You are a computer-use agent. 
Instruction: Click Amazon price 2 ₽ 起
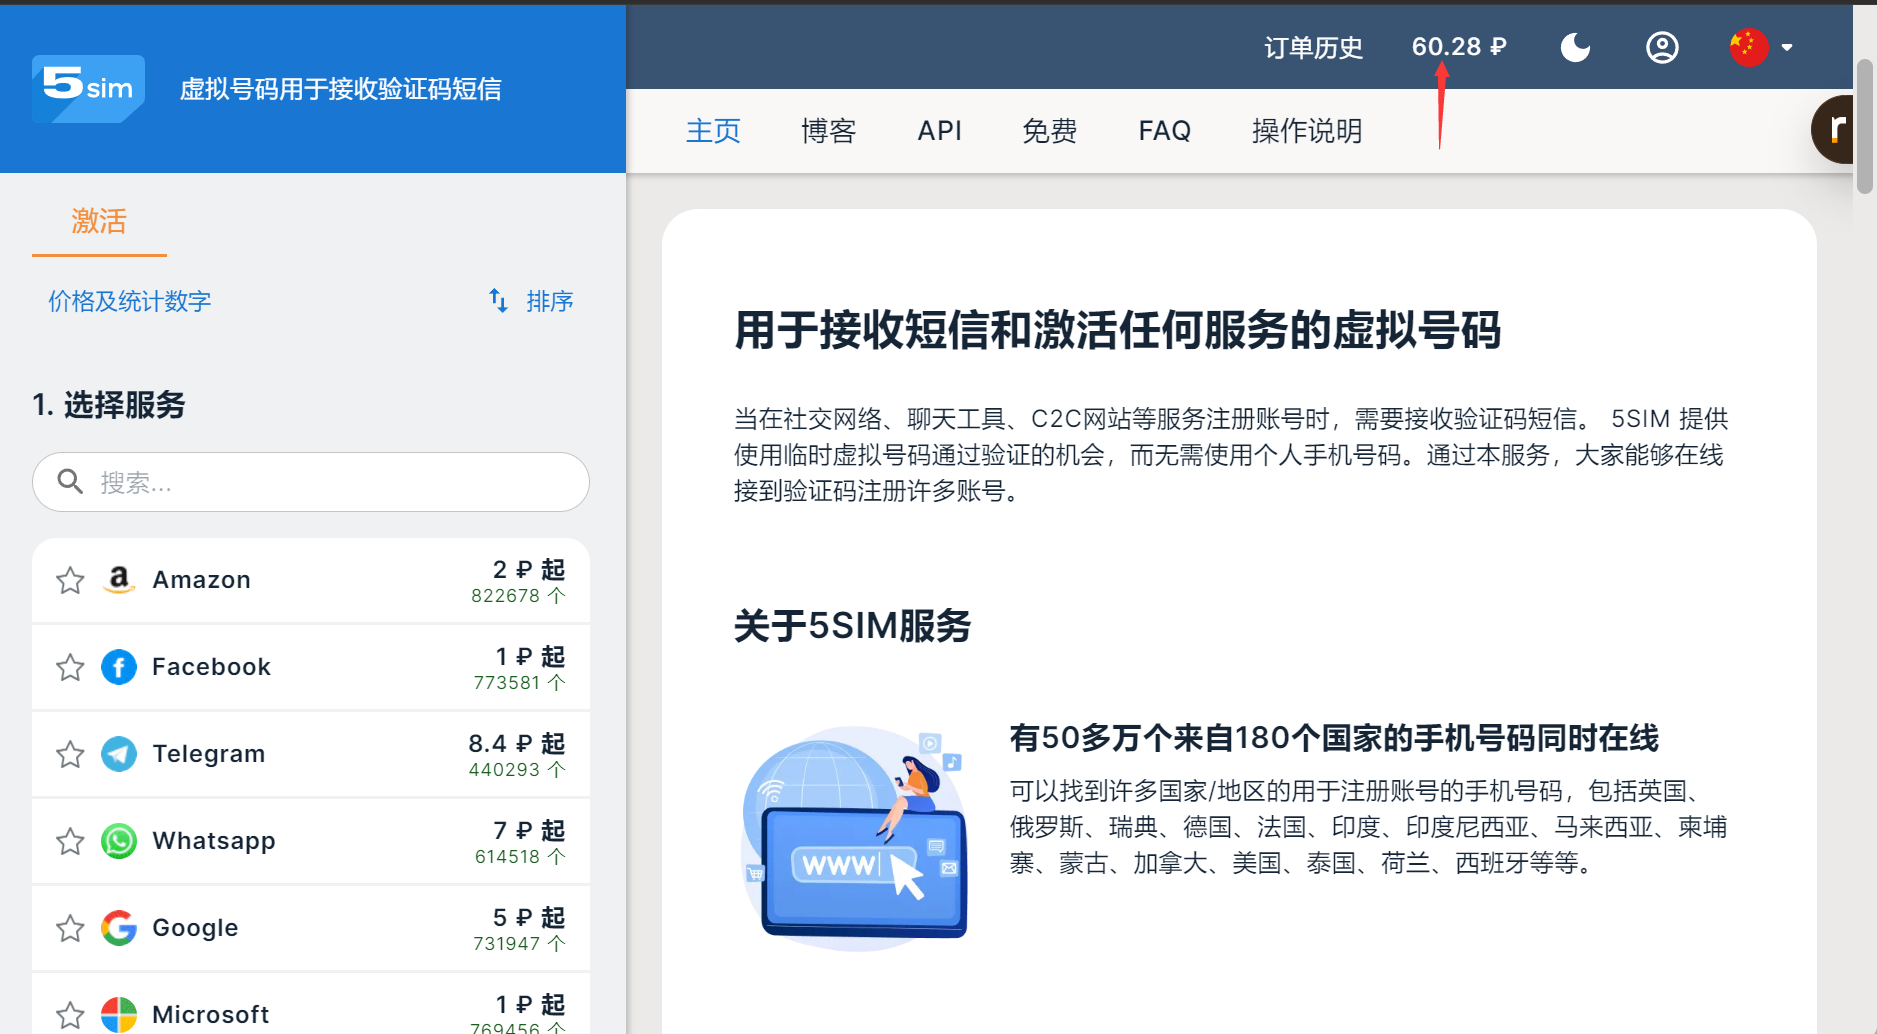click(x=529, y=570)
